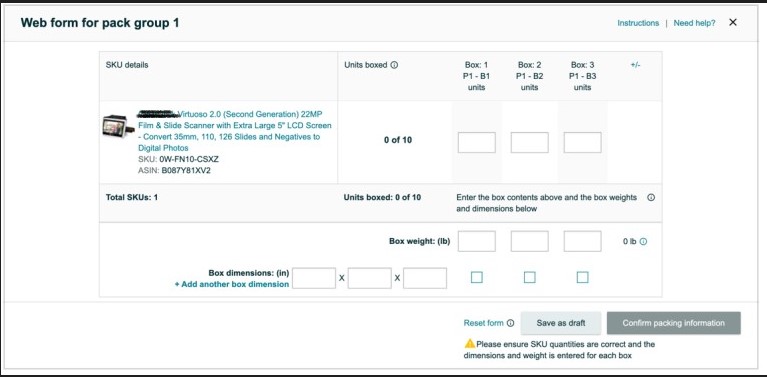767x377 pixels.
Task: Click the 'Total SKUs: 1' text
Action: tap(132, 198)
